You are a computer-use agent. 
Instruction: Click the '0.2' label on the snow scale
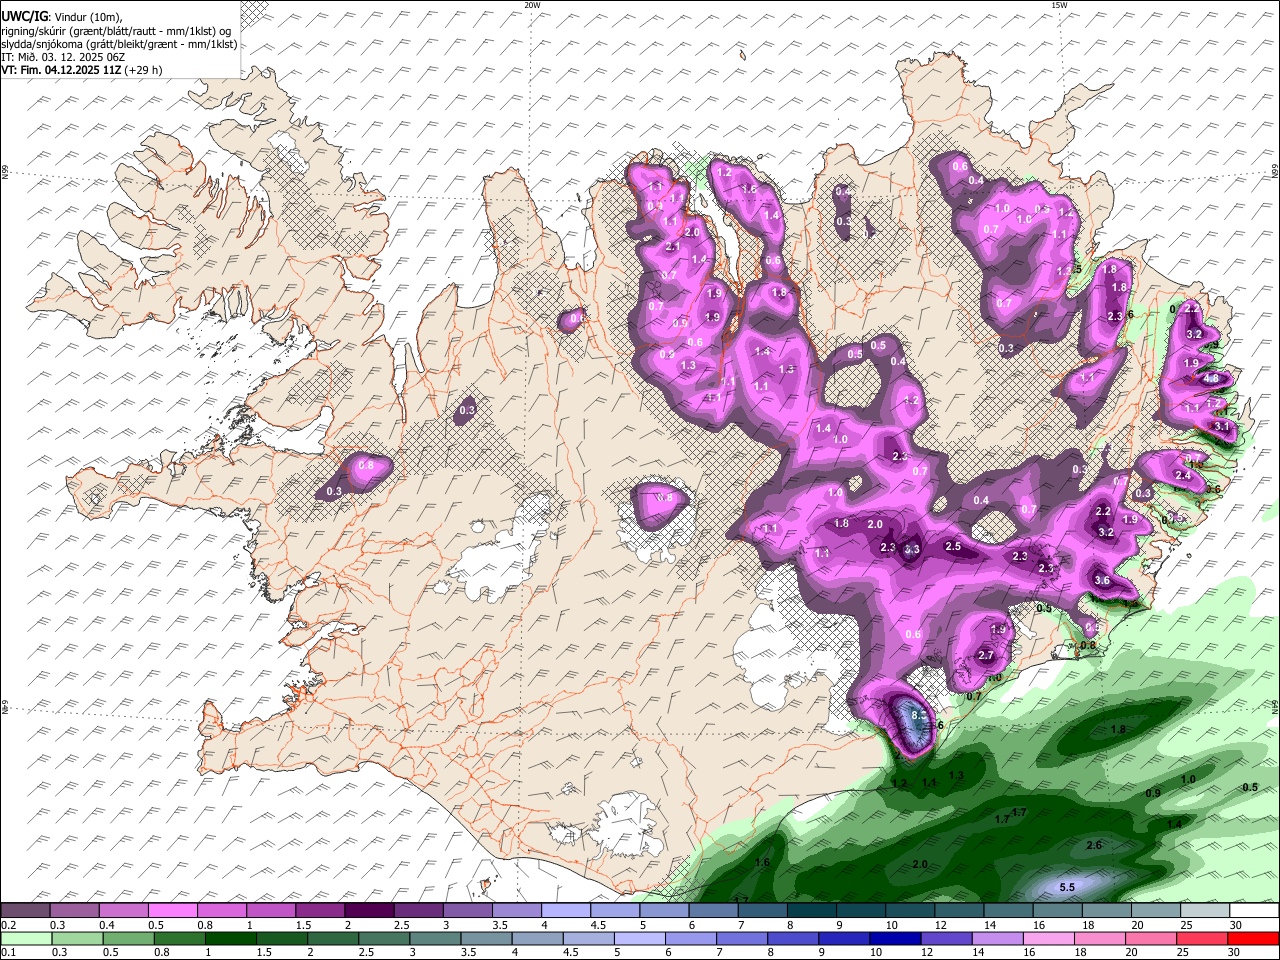(9, 925)
